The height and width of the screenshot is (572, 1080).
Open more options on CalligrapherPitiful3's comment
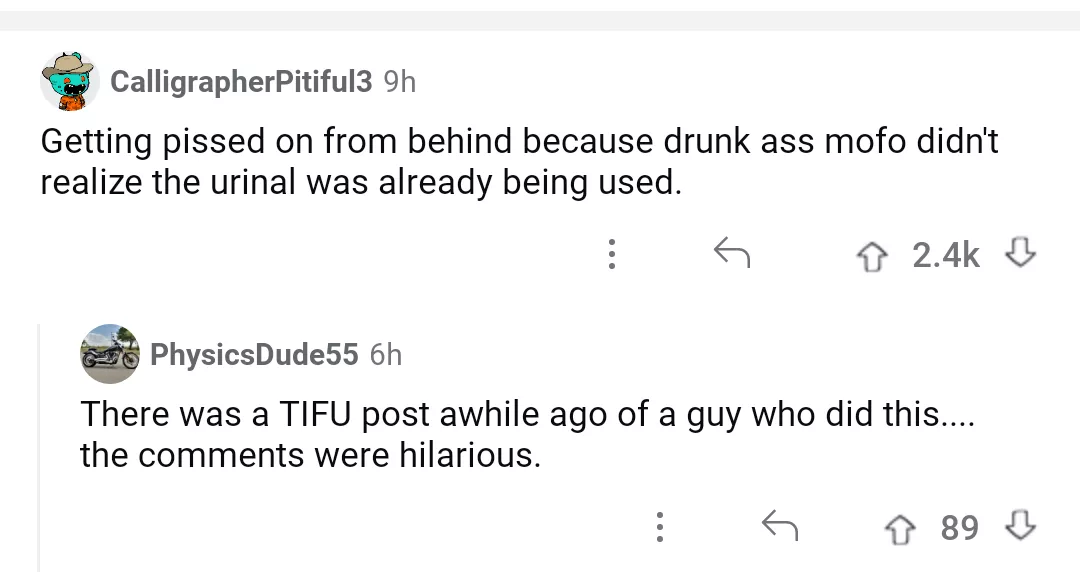[x=611, y=256]
